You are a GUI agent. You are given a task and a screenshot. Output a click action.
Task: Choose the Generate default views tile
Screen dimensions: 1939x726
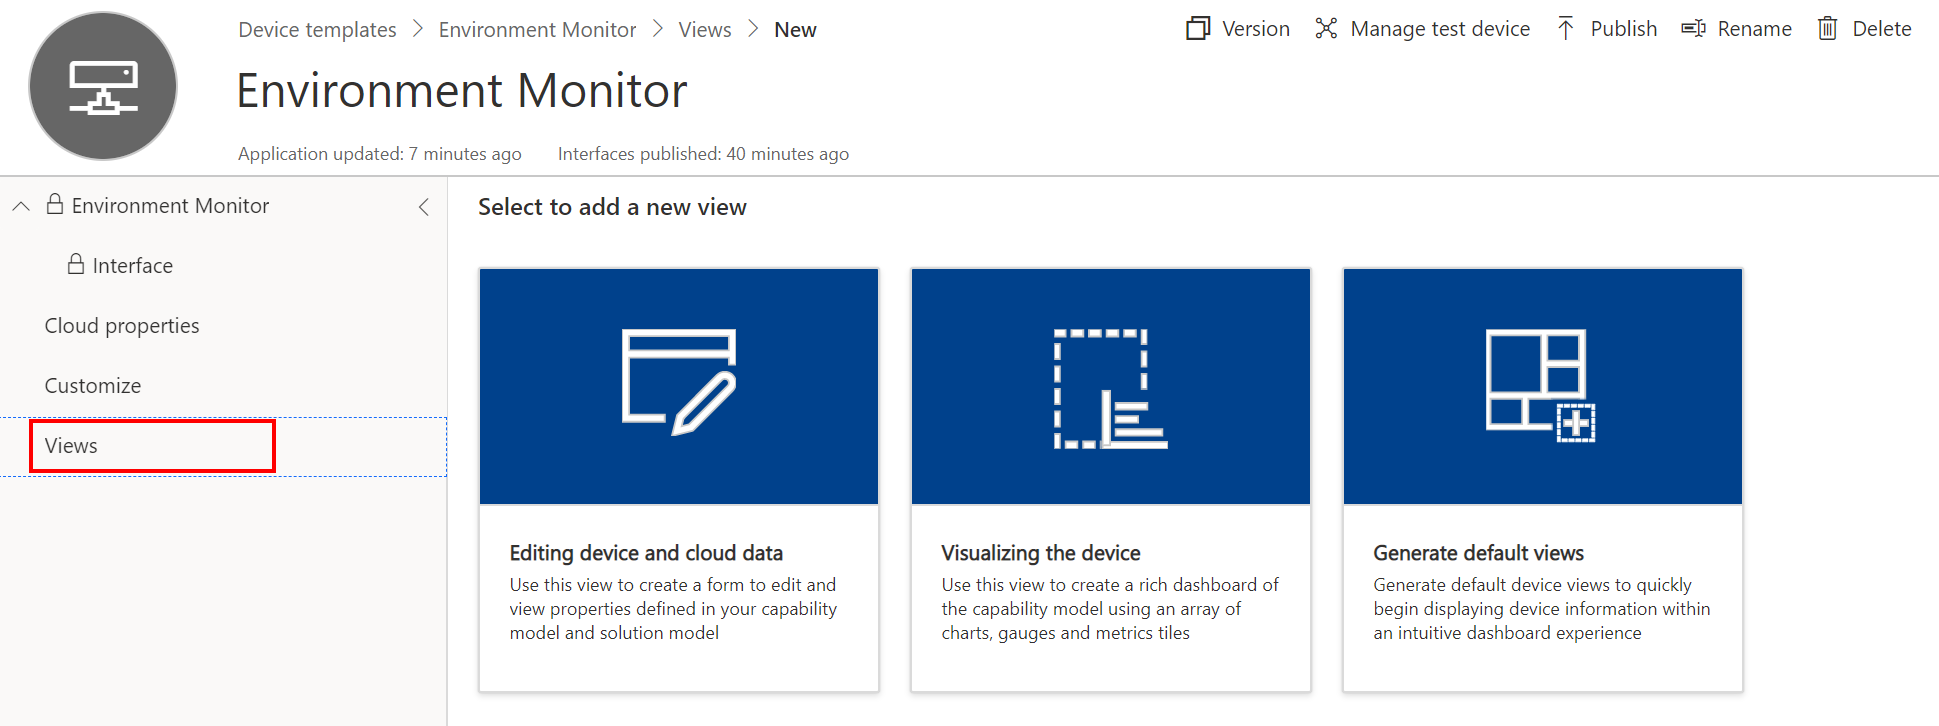(x=1543, y=480)
